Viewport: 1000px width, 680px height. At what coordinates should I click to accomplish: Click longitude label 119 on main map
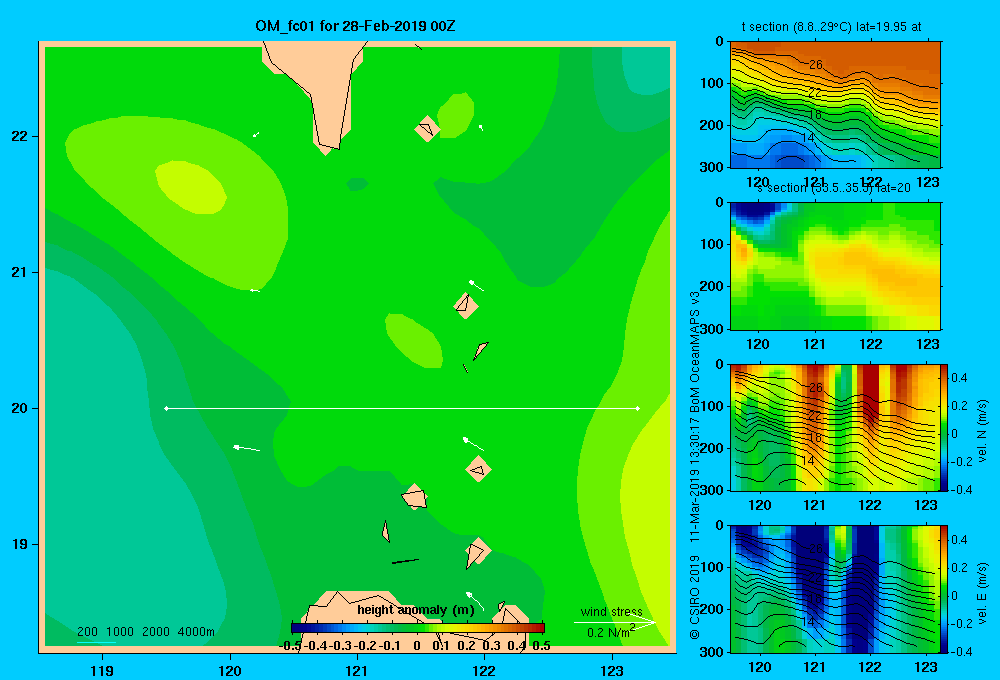(x=102, y=670)
